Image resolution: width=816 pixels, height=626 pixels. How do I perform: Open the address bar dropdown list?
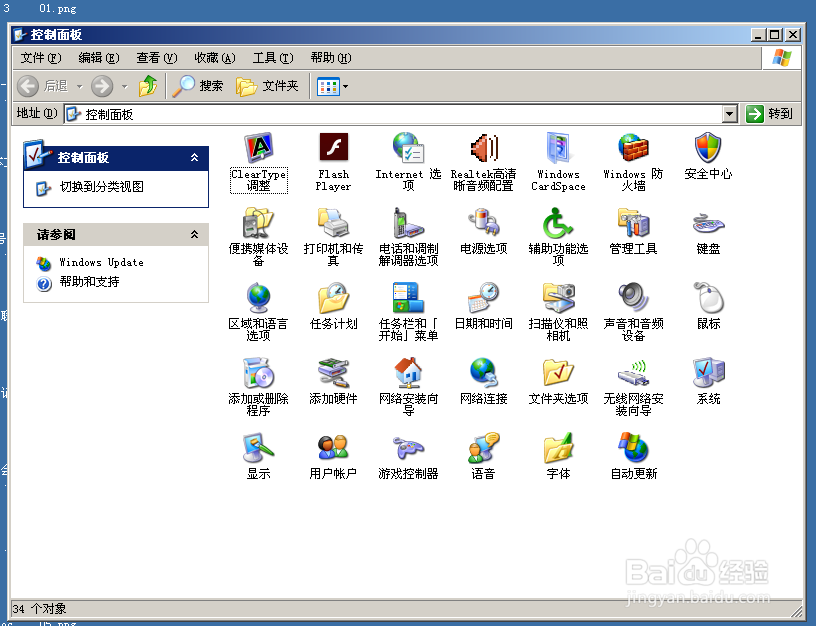(731, 114)
